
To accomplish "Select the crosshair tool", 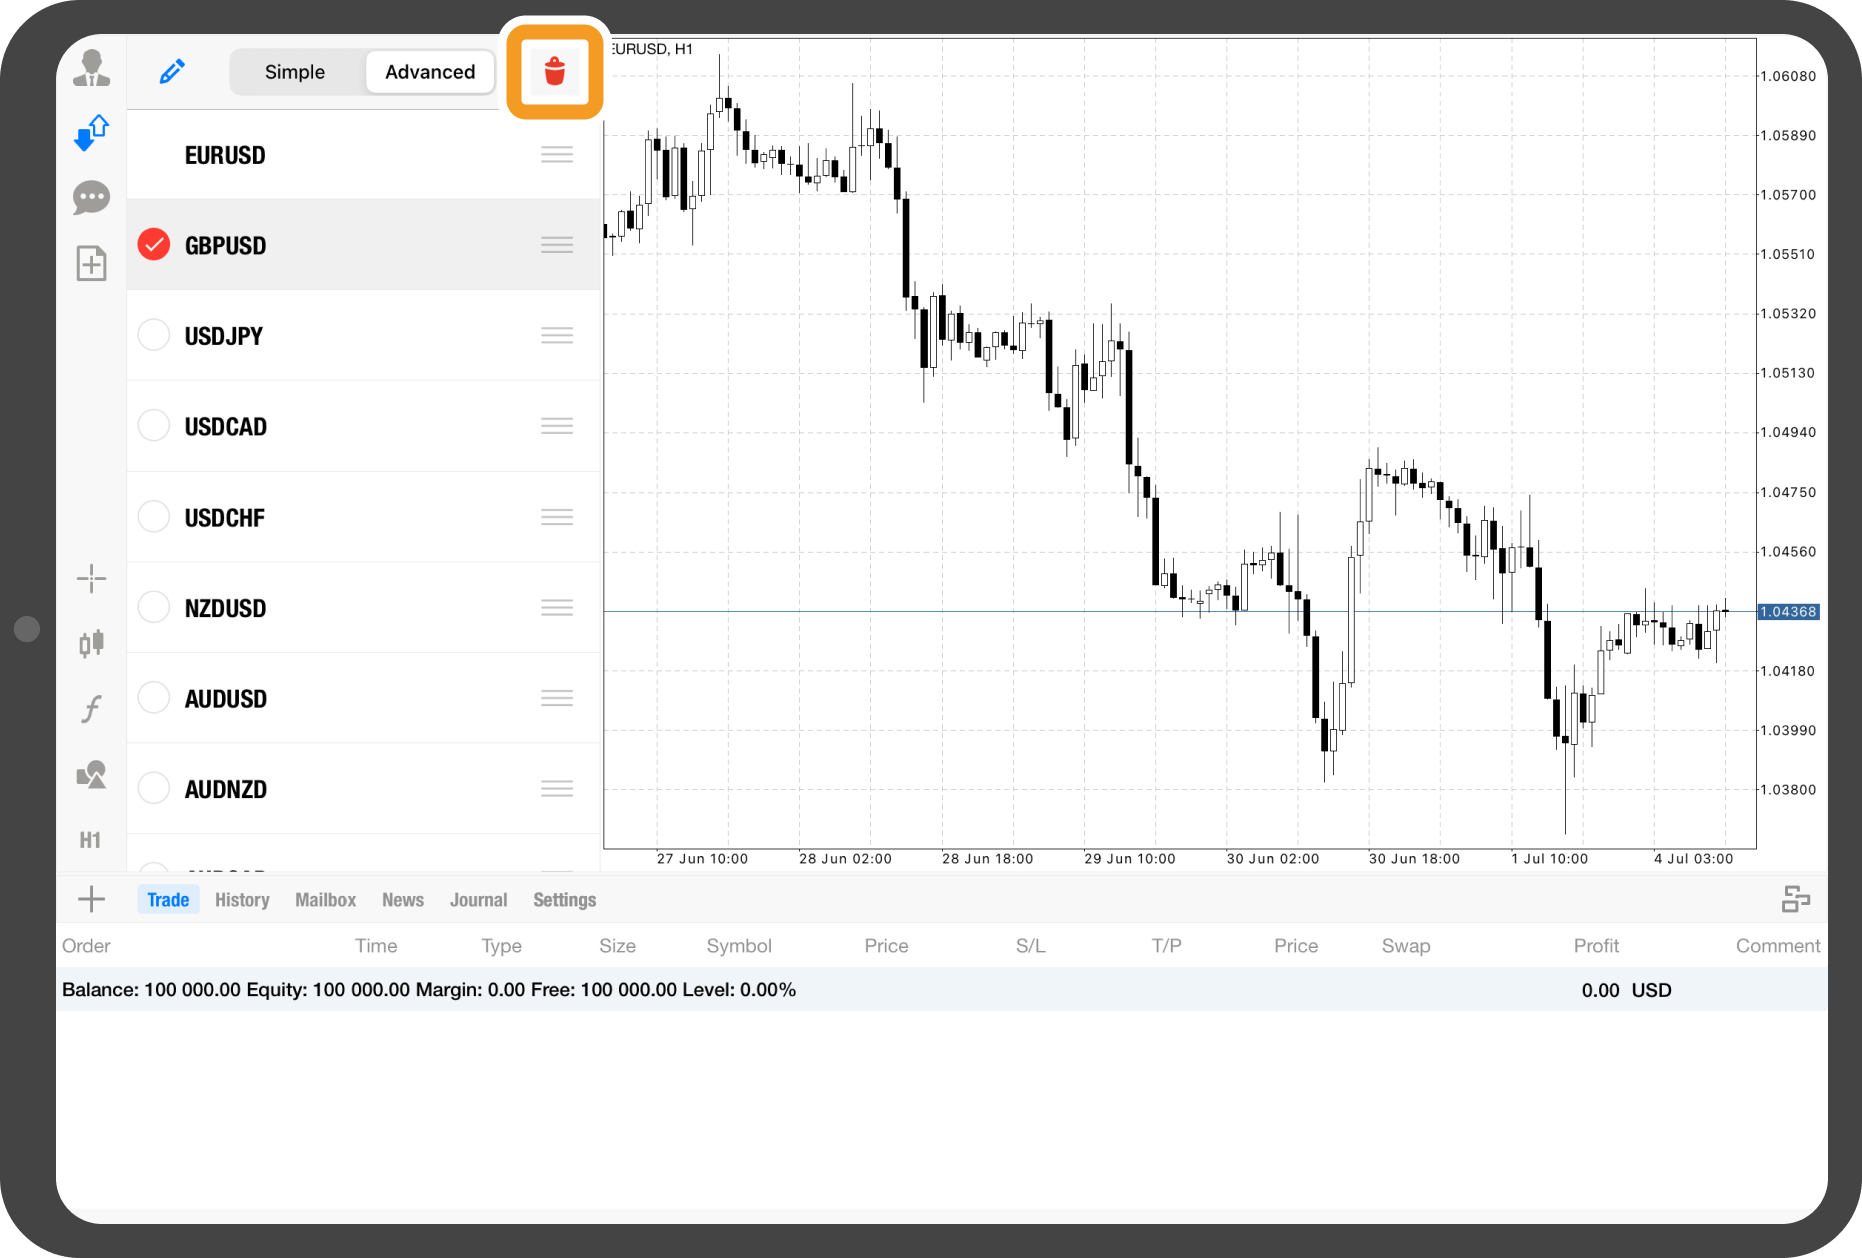I will click(x=91, y=578).
